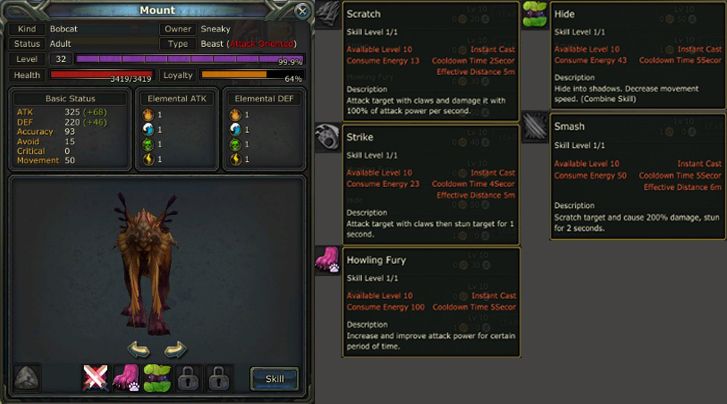Viewport: 727px width, 404px height.
Task: Click the orange Loyalty bar
Action: tap(252, 75)
